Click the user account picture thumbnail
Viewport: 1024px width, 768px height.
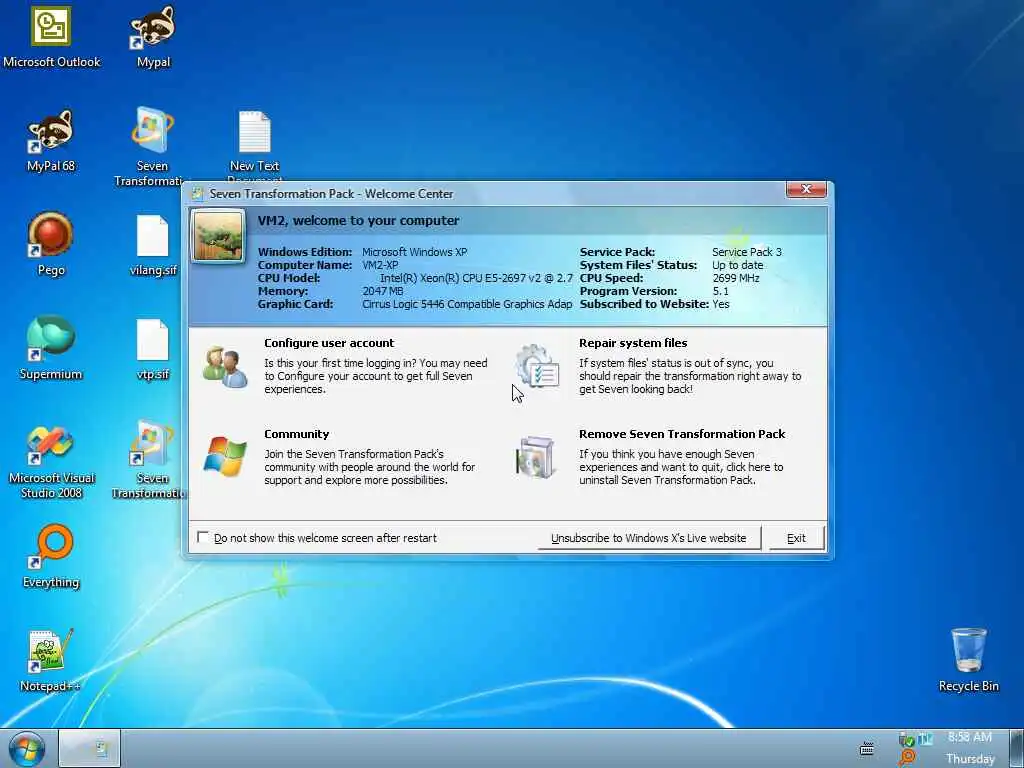218,236
